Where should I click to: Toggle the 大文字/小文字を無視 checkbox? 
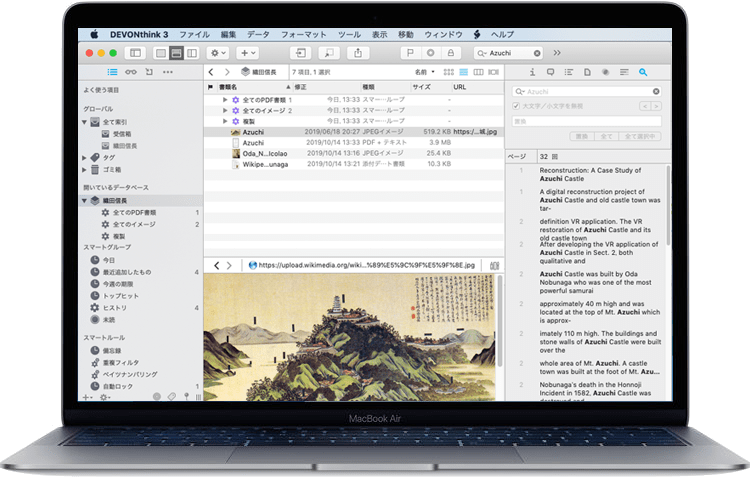[x=516, y=106]
